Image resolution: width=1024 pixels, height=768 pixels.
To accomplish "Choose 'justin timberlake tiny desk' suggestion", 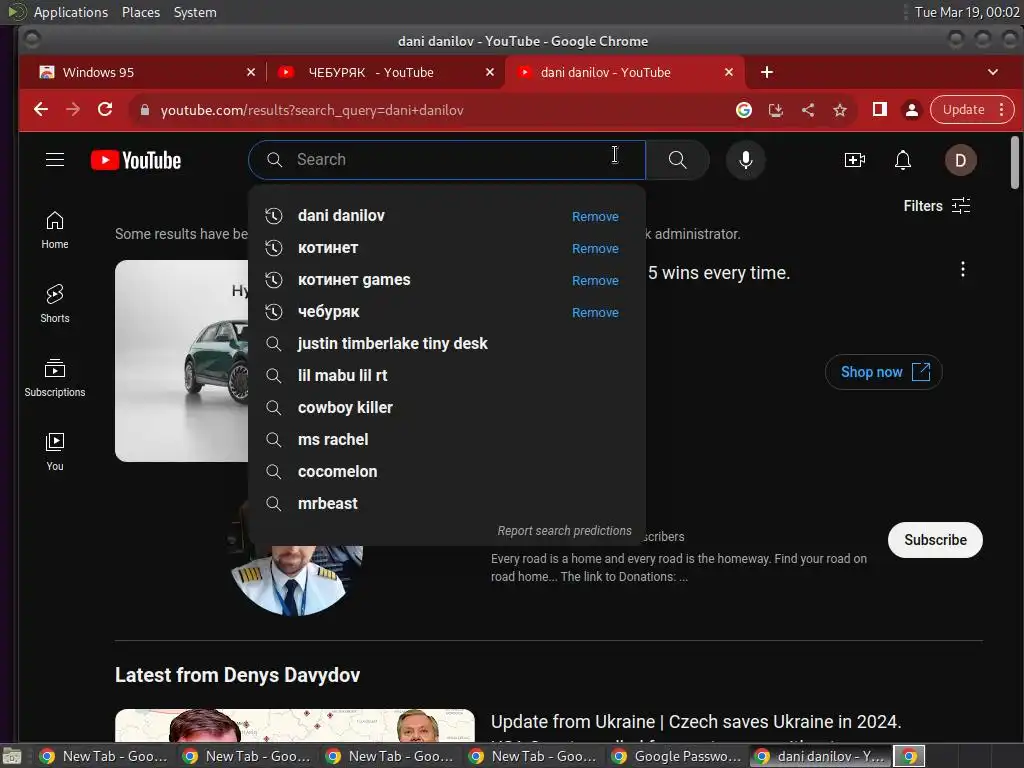I will 447,344.
